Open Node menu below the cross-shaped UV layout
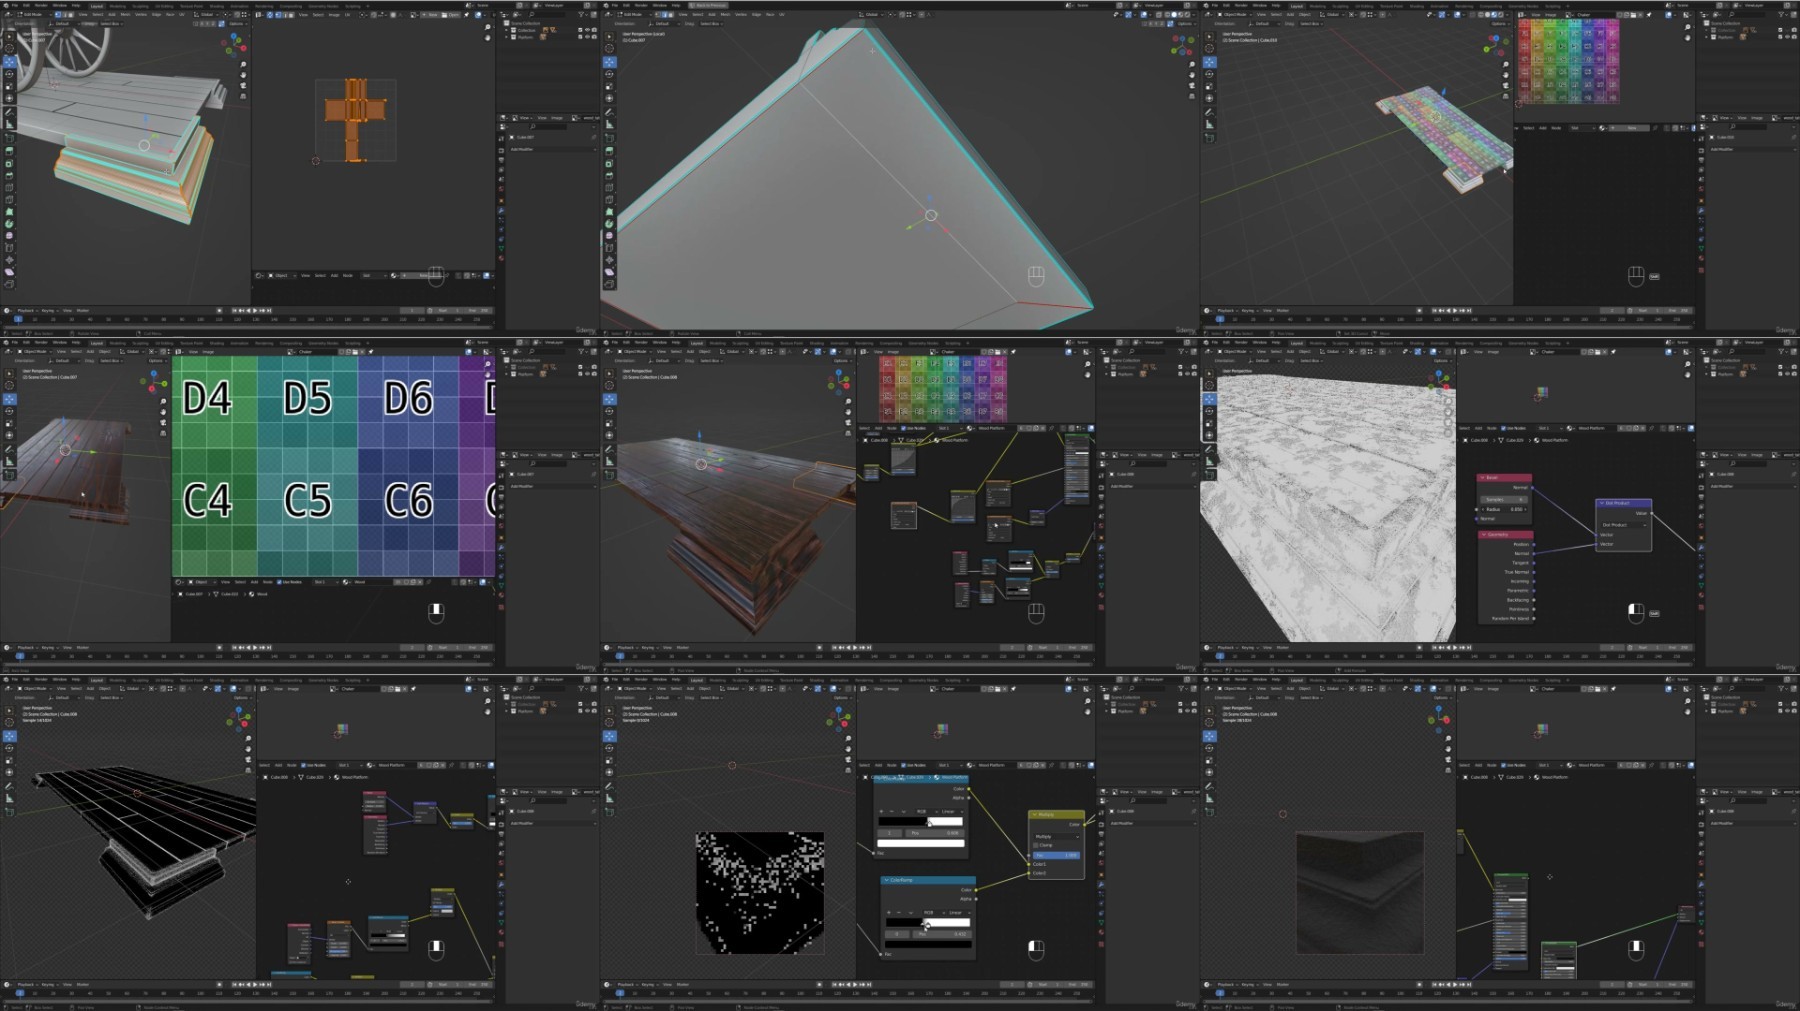1800x1011 pixels. 348,275
